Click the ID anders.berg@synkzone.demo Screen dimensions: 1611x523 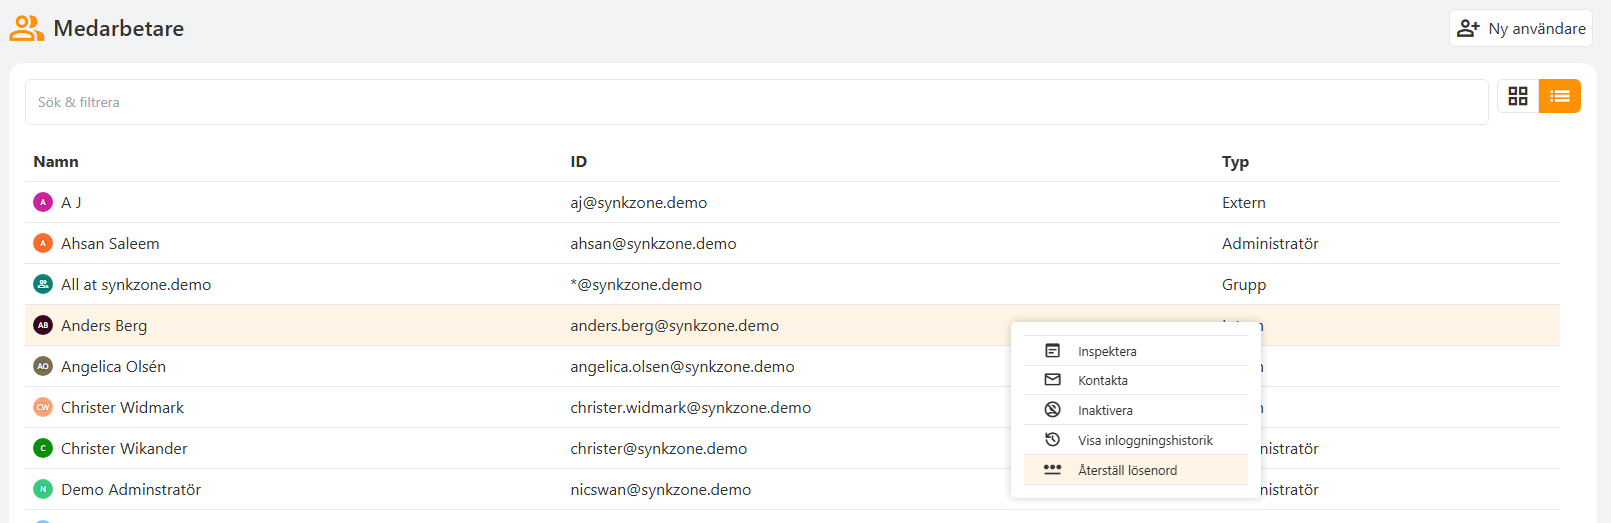[675, 325]
